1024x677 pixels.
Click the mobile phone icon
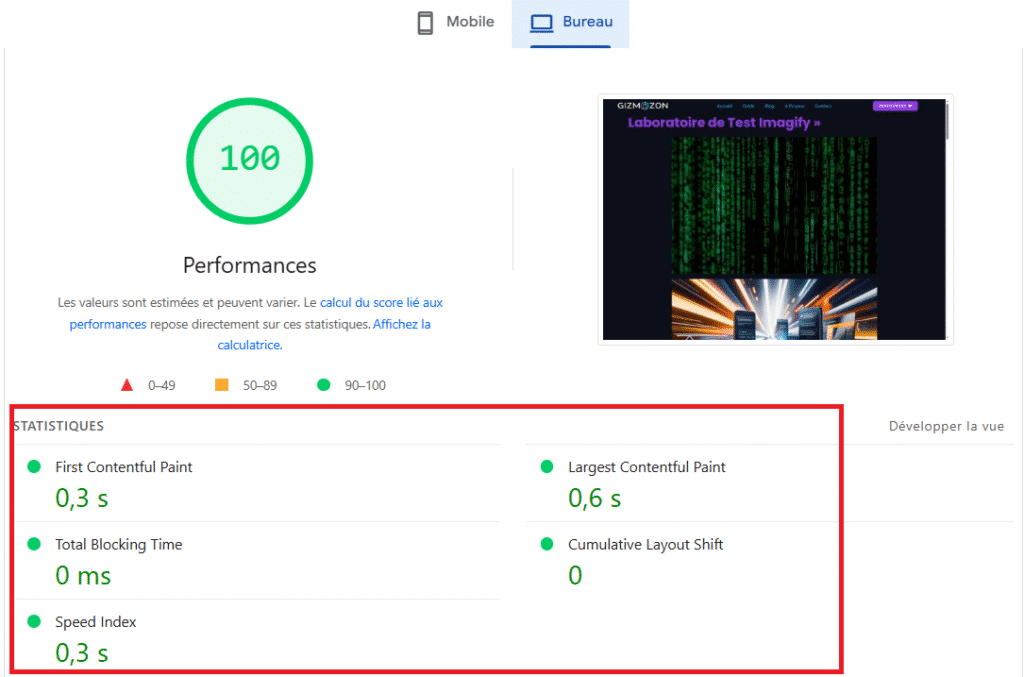point(425,23)
